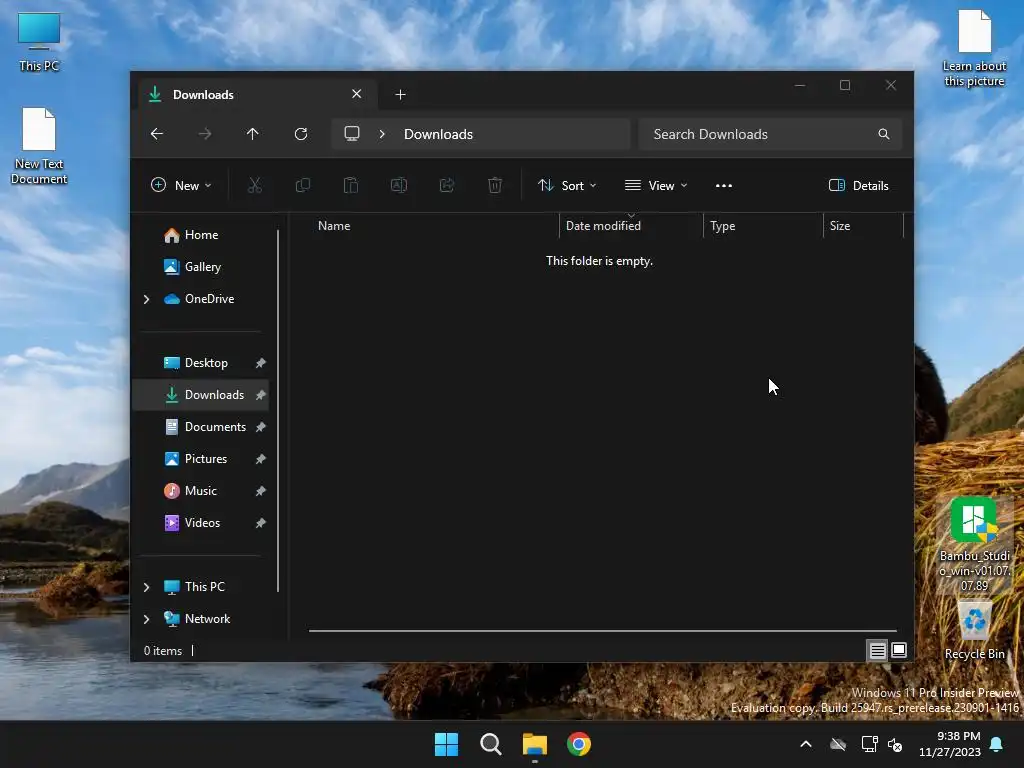The image size is (1024, 768).
Task: Select New Text Document on desktop
Action: (39, 146)
